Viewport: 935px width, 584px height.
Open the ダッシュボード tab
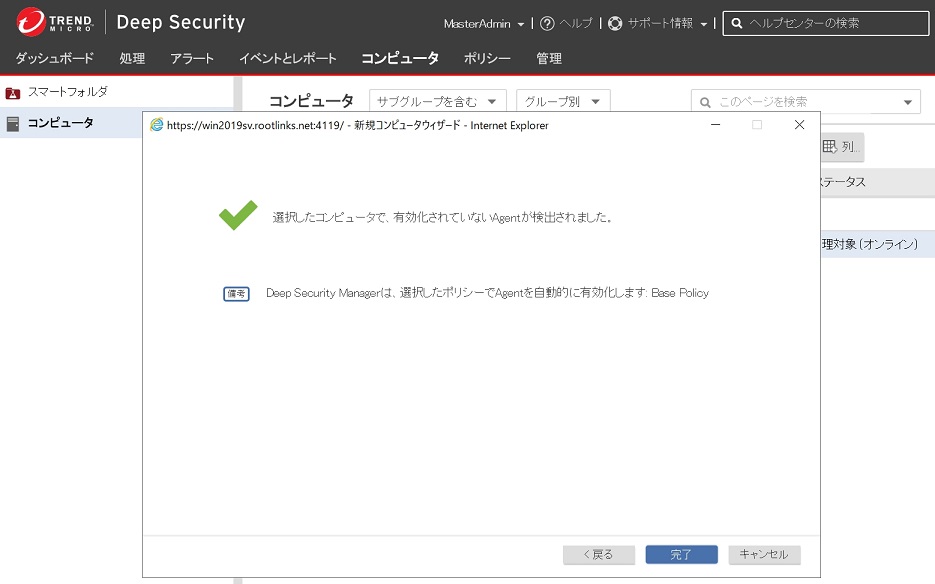click(54, 58)
